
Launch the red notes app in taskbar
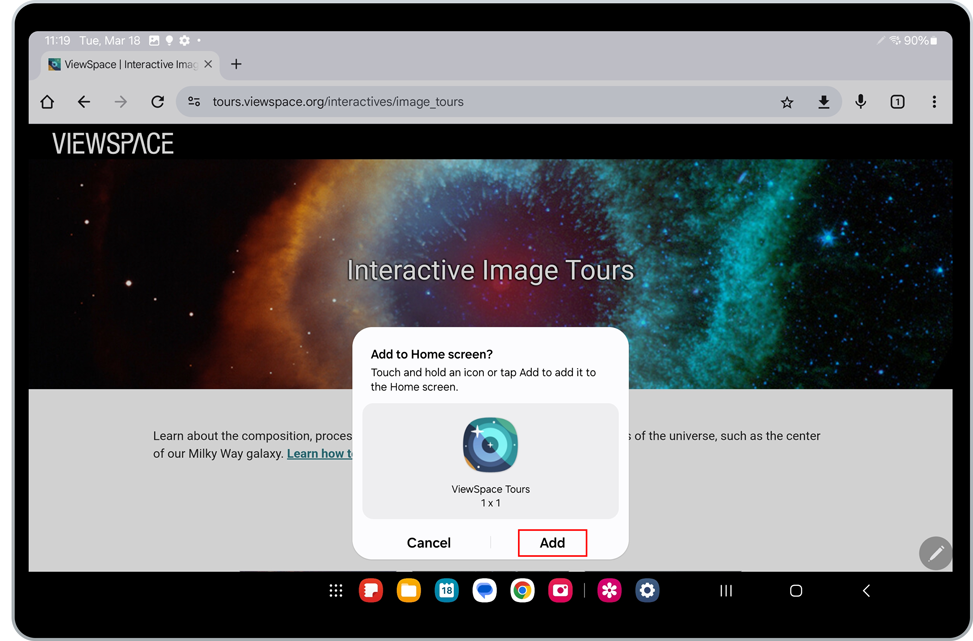(370, 591)
